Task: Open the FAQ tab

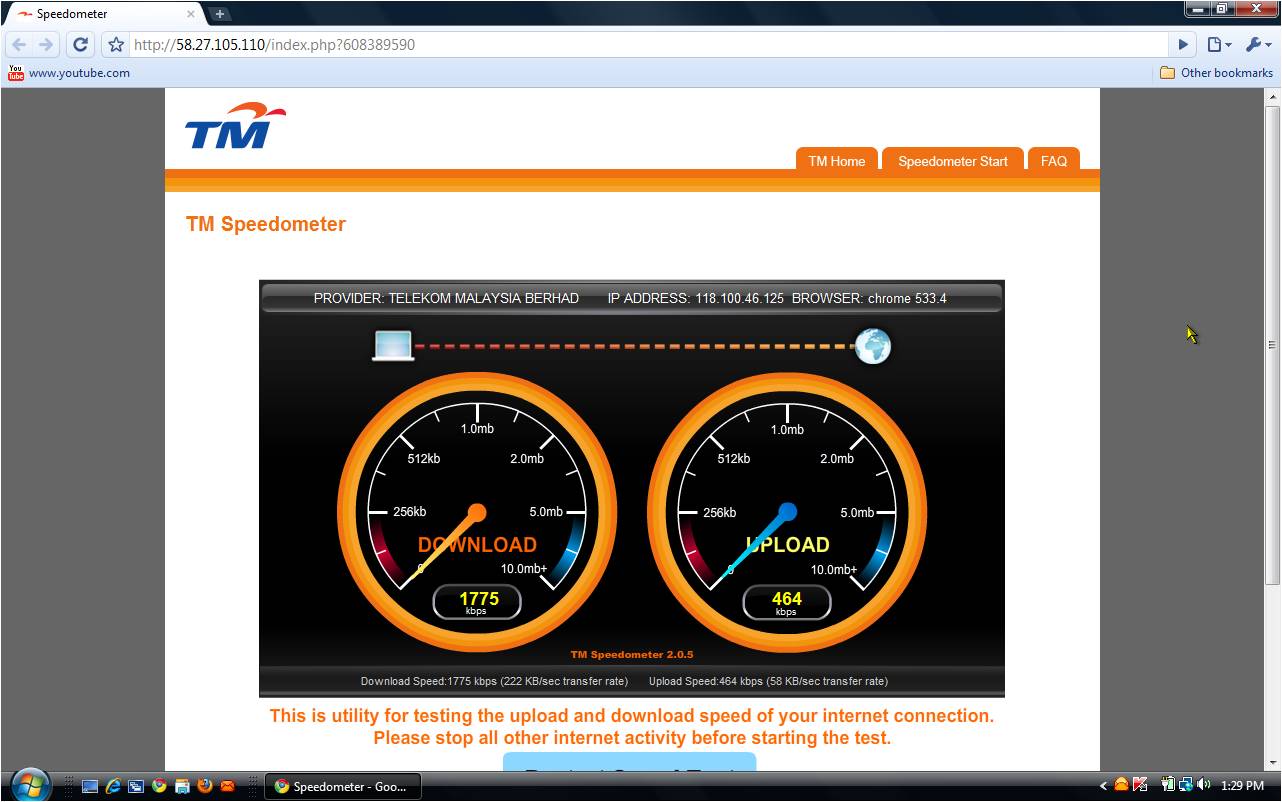Action: tap(1053, 160)
